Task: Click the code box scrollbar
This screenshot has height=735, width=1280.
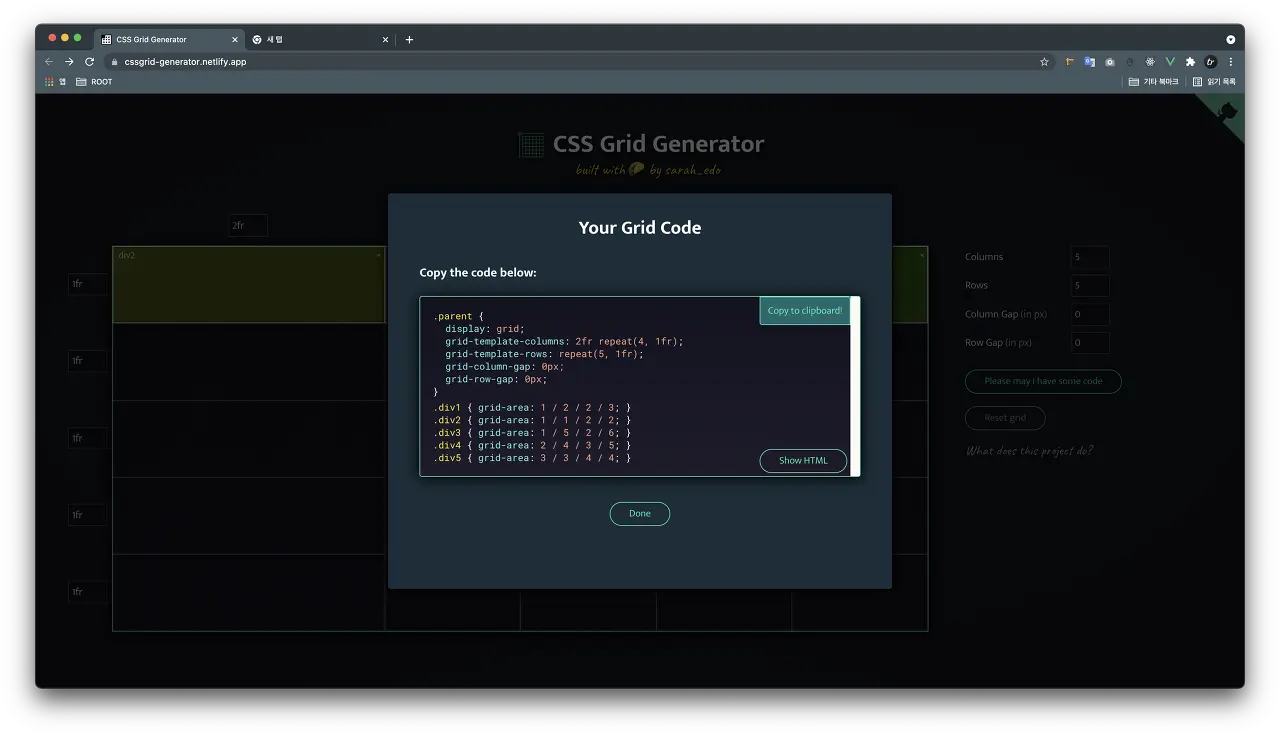Action: click(x=855, y=386)
